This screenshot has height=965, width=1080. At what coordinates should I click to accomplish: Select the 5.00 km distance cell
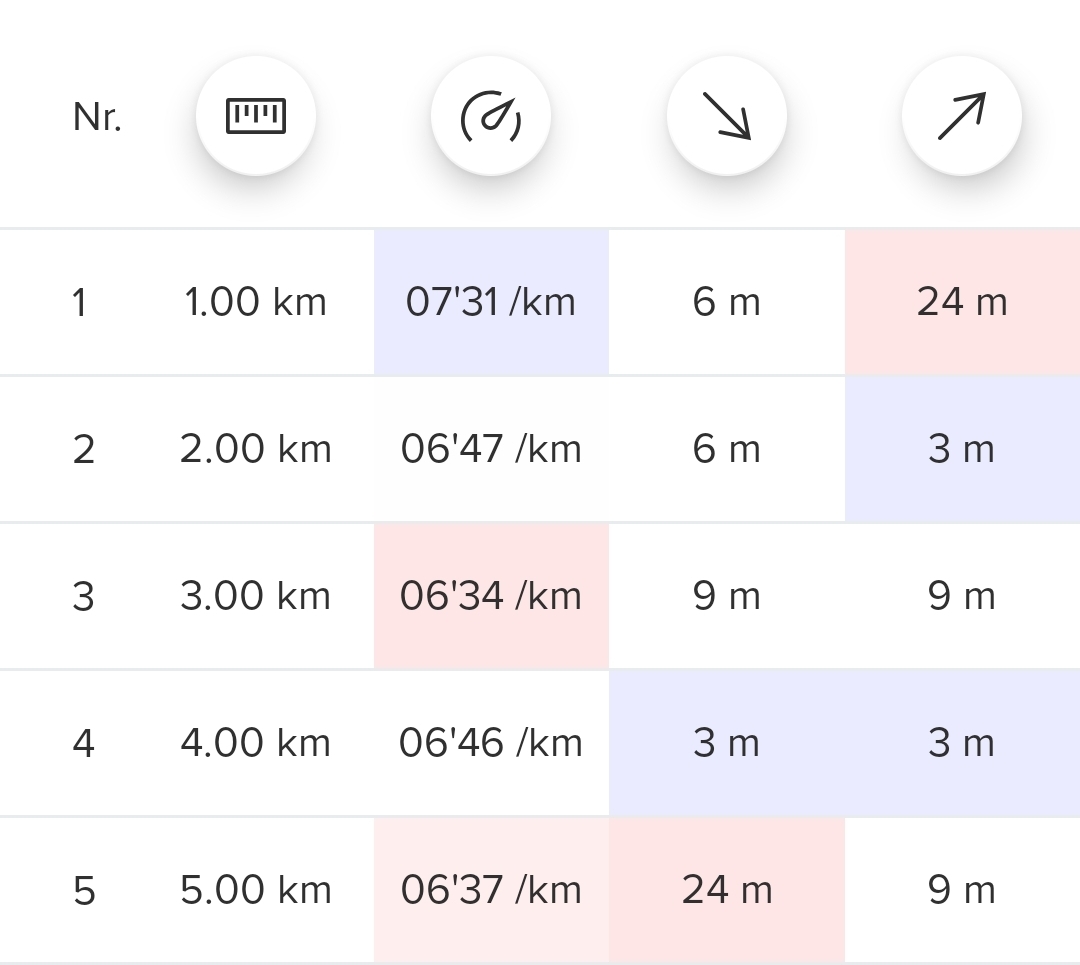pyautogui.click(x=256, y=890)
